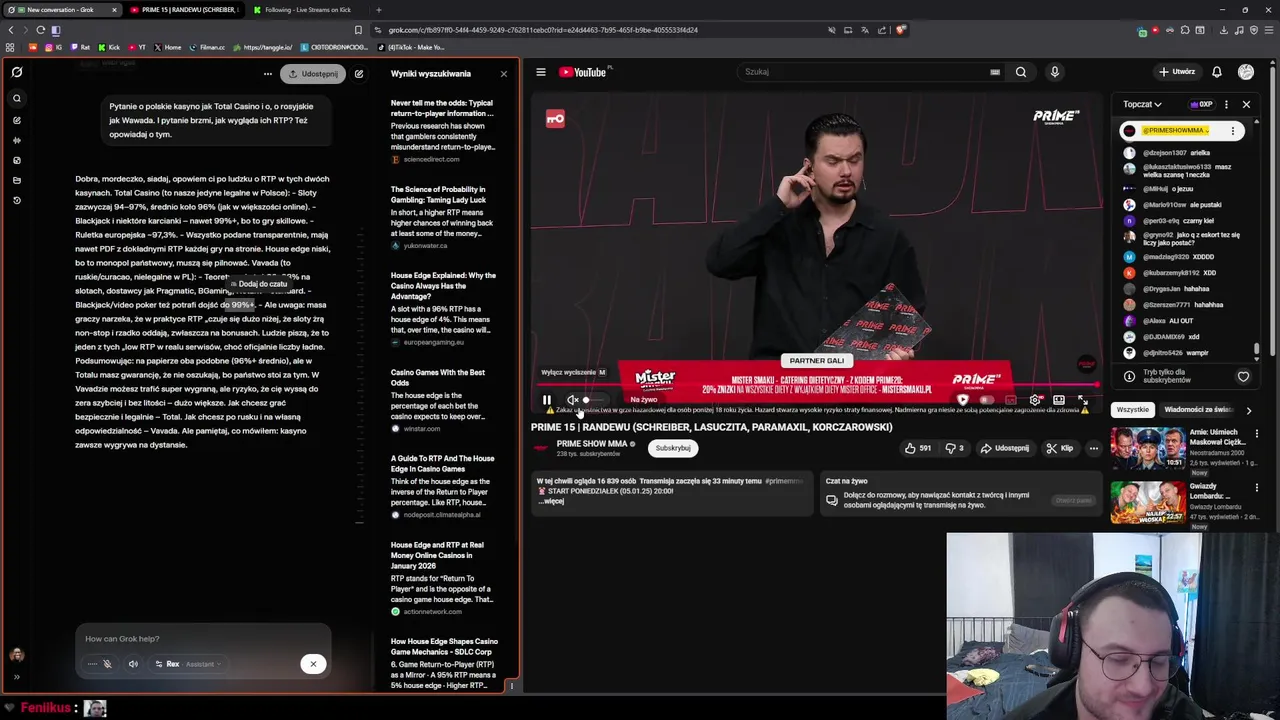Screen dimensions: 1280x720
Task: Submit search with YouTube magnifier button
Action: tap(1021, 72)
